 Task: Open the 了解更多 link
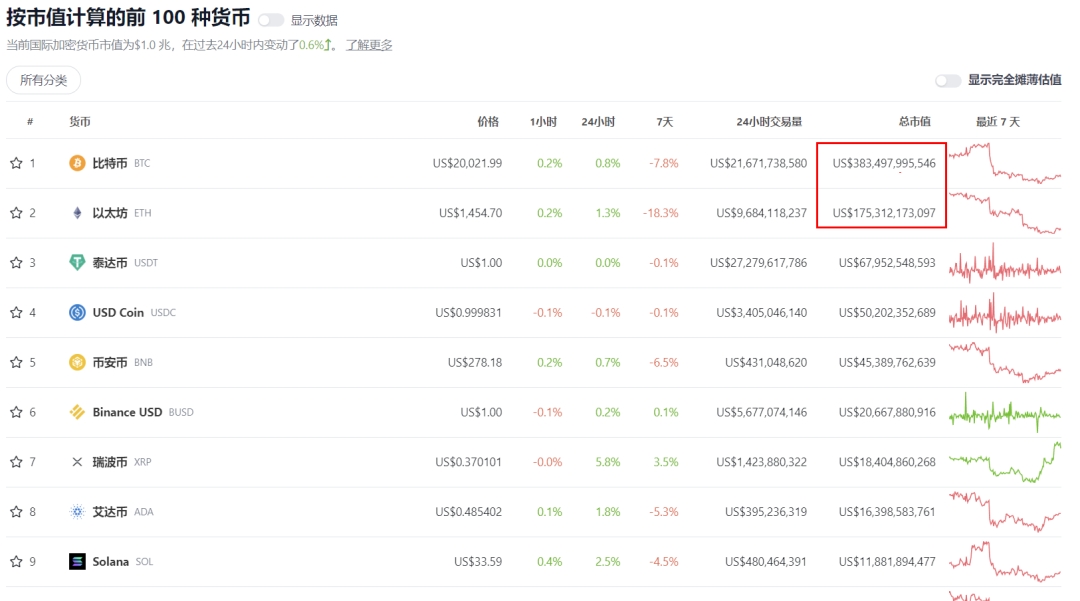[369, 45]
